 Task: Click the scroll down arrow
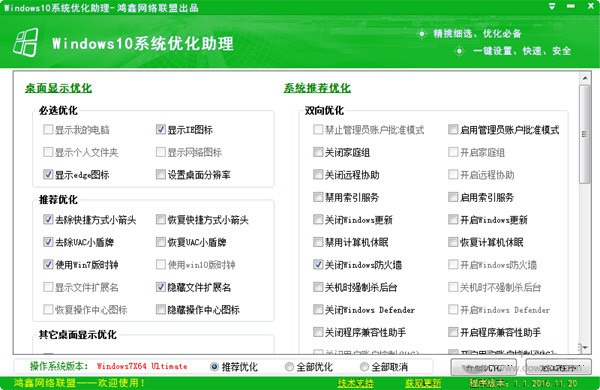point(585,348)
